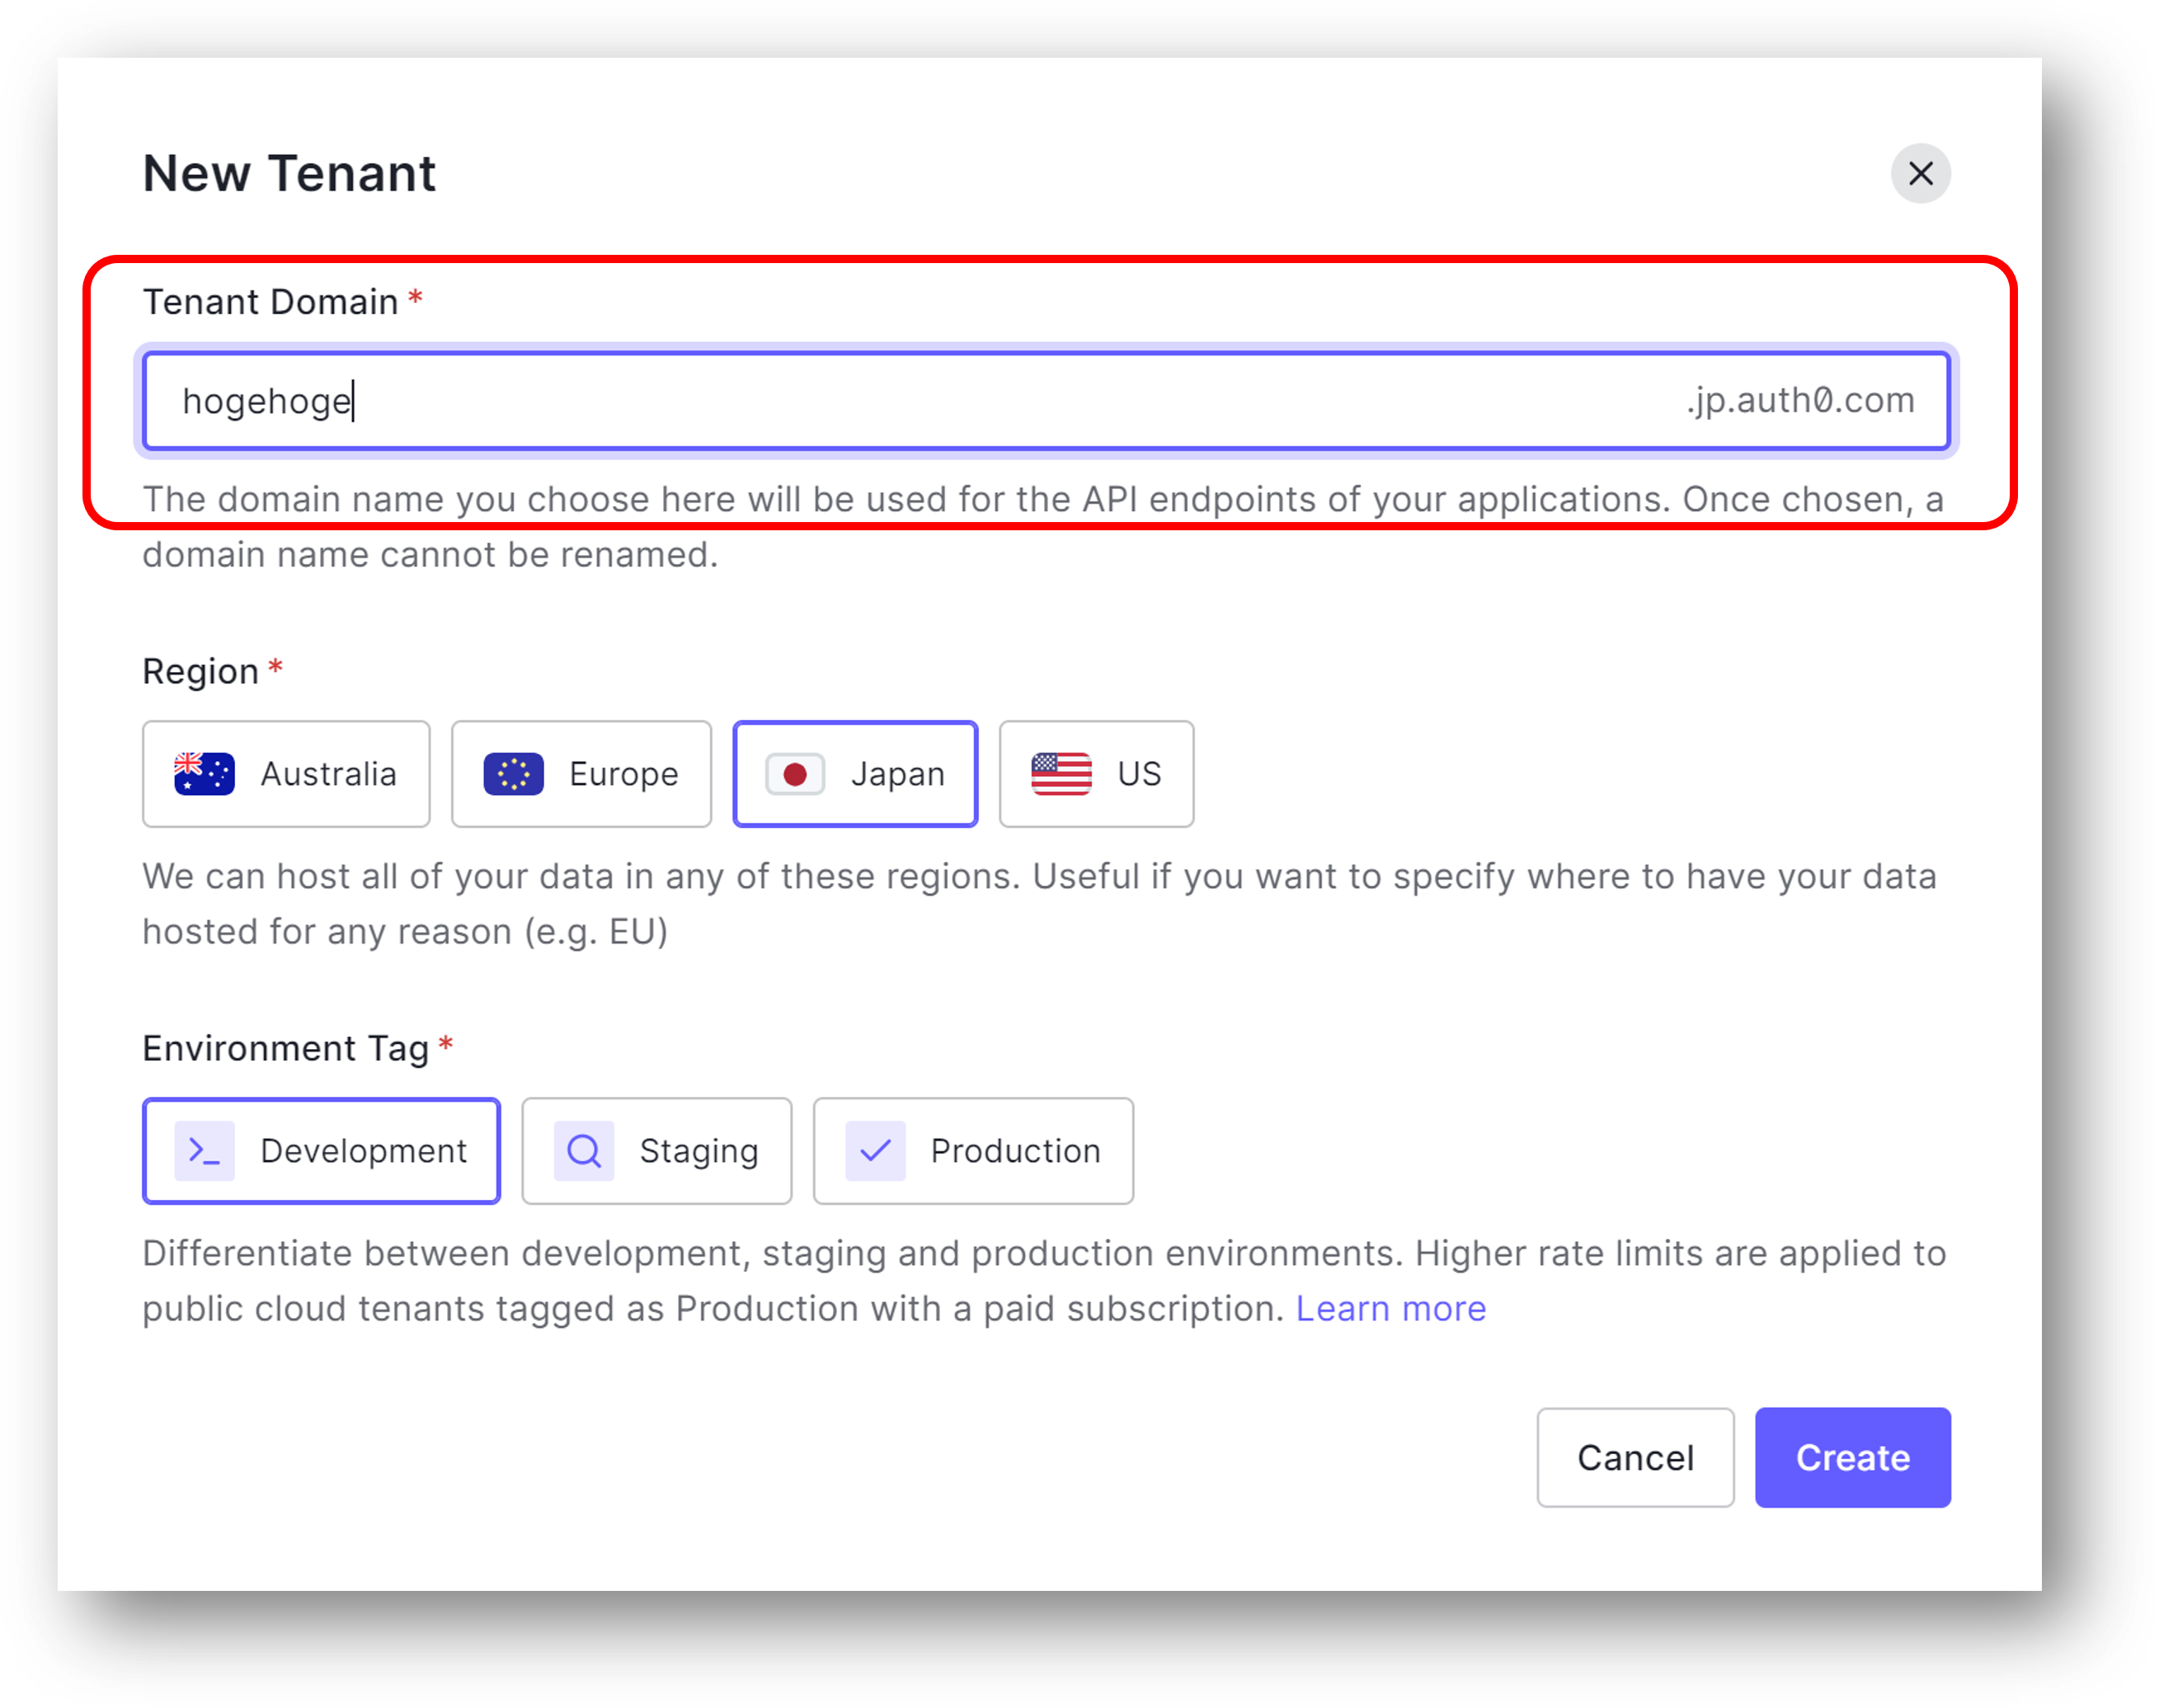Select the Japan region option
The height and width of the screenshot is (1708, 2159).
coord(855,773)
